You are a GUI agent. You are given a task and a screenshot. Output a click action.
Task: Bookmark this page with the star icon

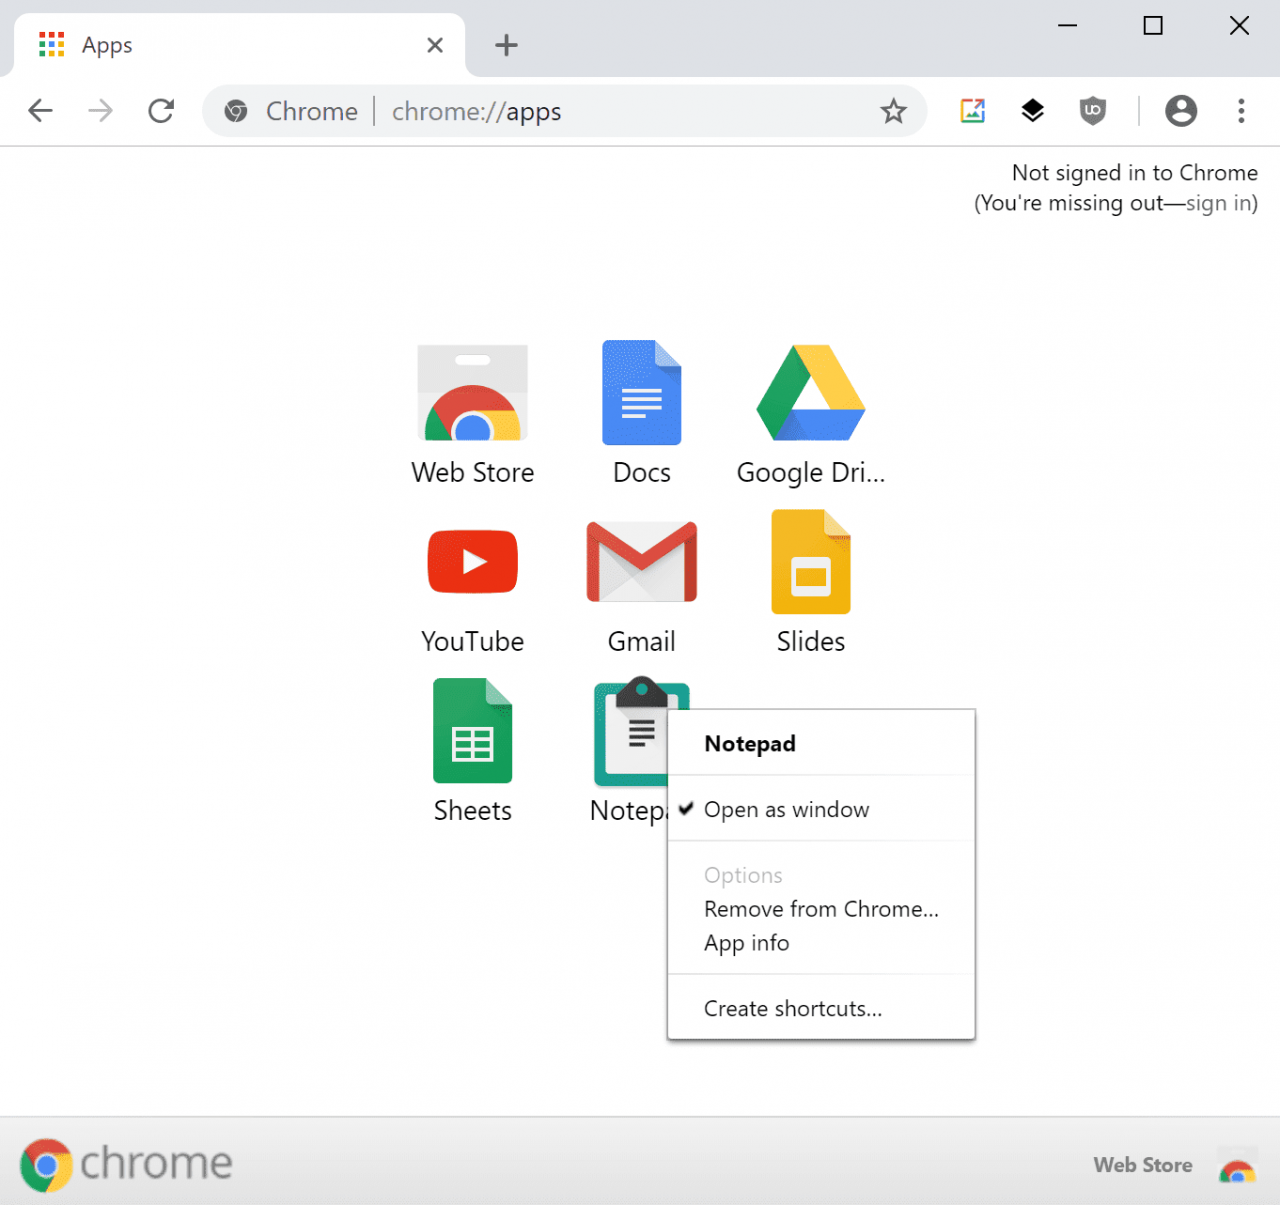(893, 111)
